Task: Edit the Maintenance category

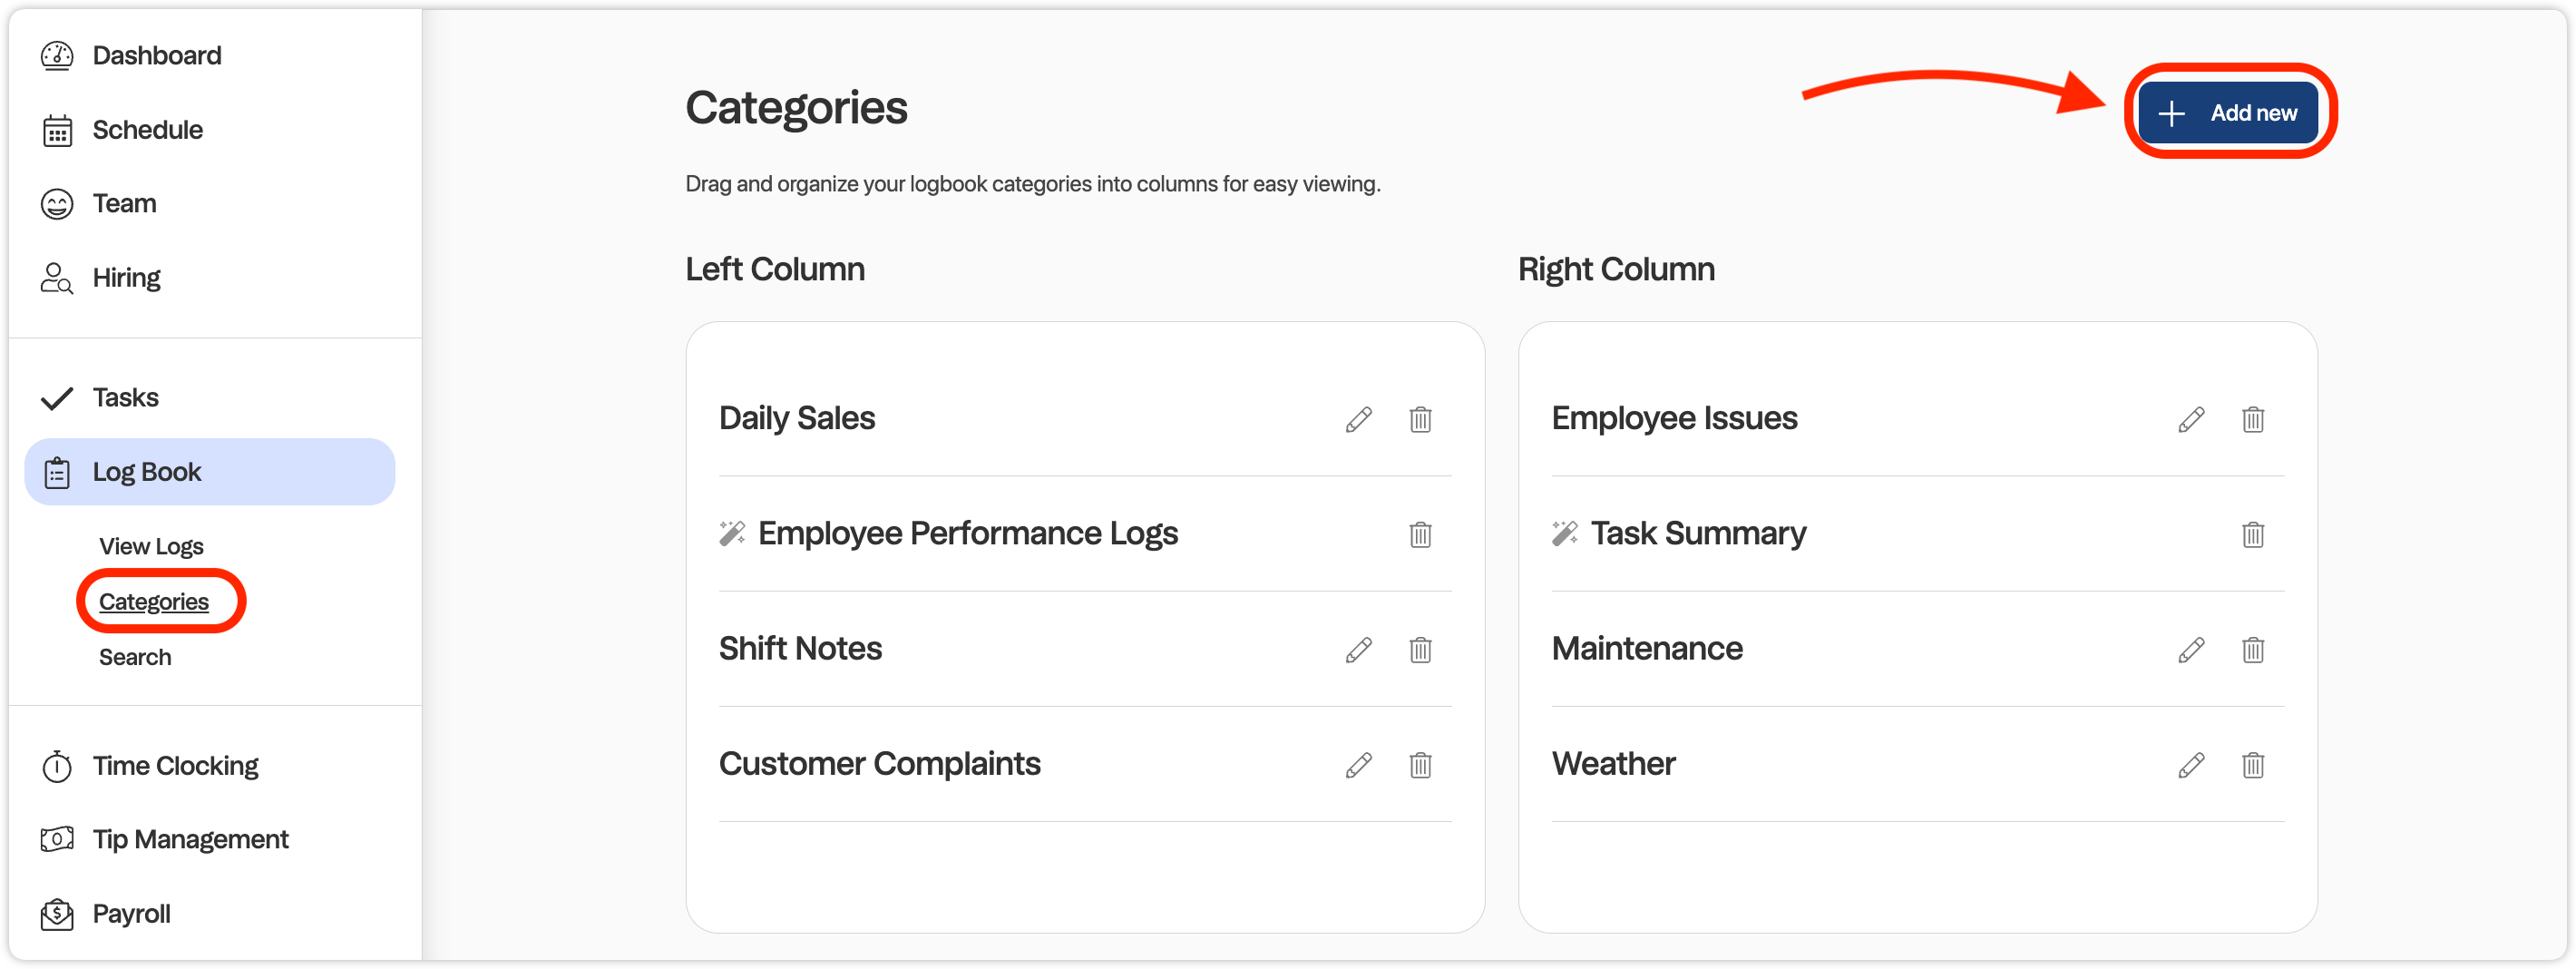Action: tap(2191, 650)
